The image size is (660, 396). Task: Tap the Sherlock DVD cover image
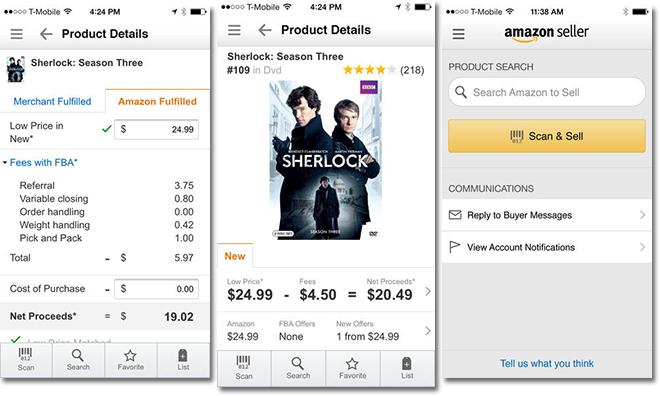point(325,160)
